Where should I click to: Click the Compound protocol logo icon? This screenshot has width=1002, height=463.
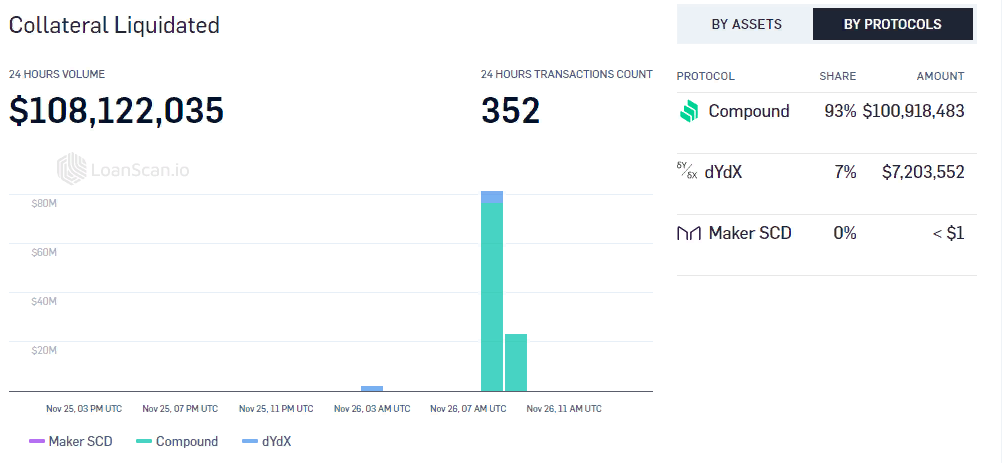[x=689, y=111]
